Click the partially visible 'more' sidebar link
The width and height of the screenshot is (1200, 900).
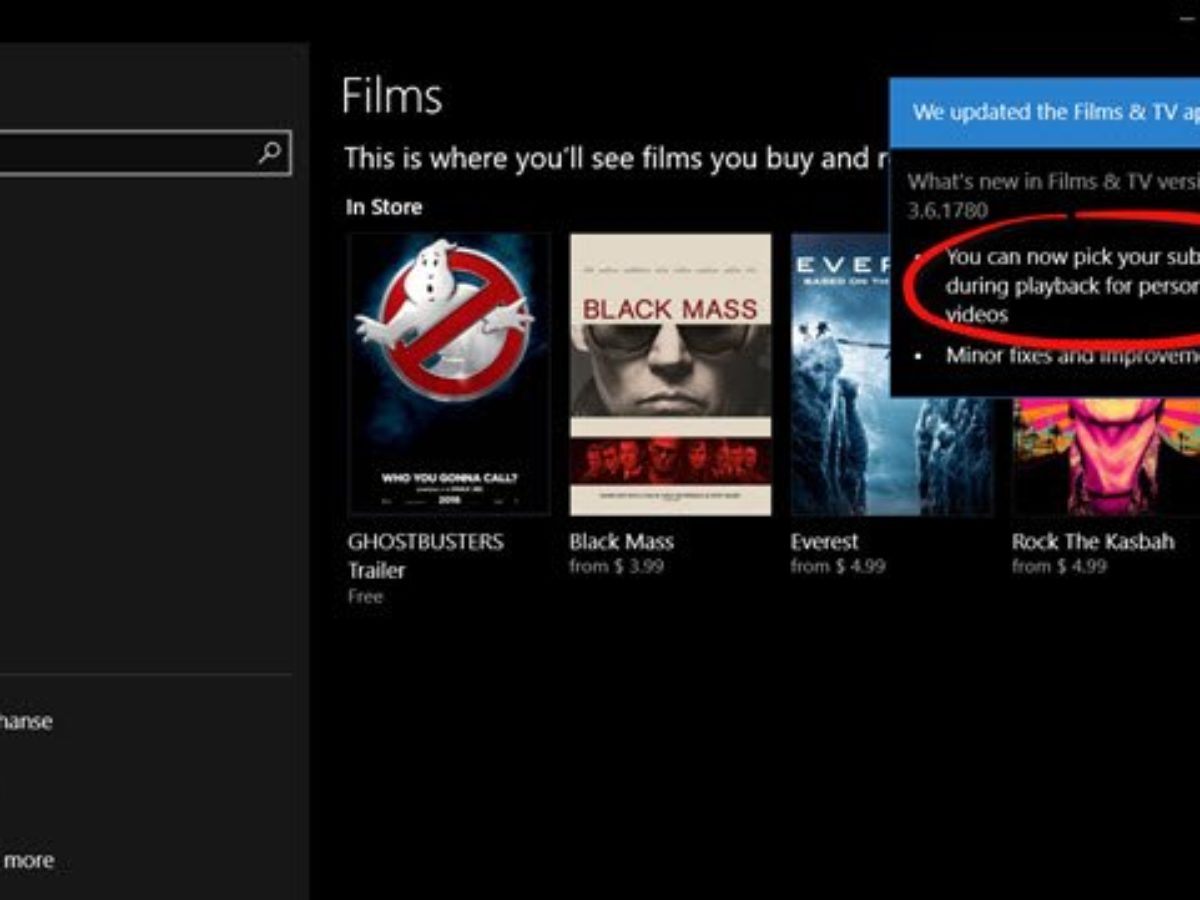(29, 860)
